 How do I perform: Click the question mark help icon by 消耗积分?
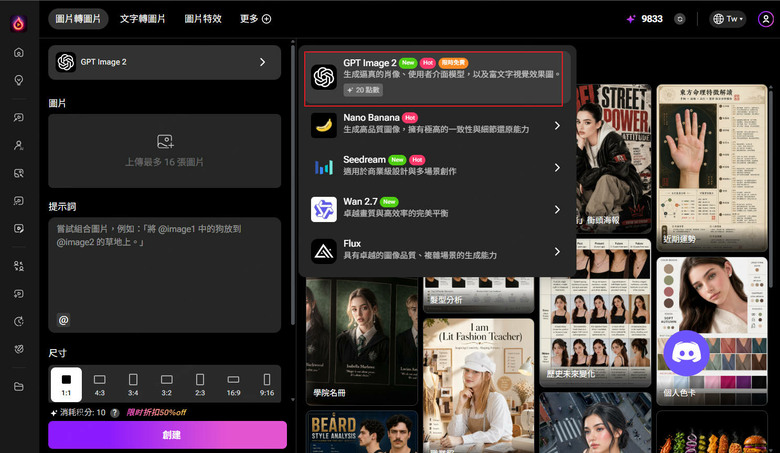pyautogui.click(x=115, y=413)
